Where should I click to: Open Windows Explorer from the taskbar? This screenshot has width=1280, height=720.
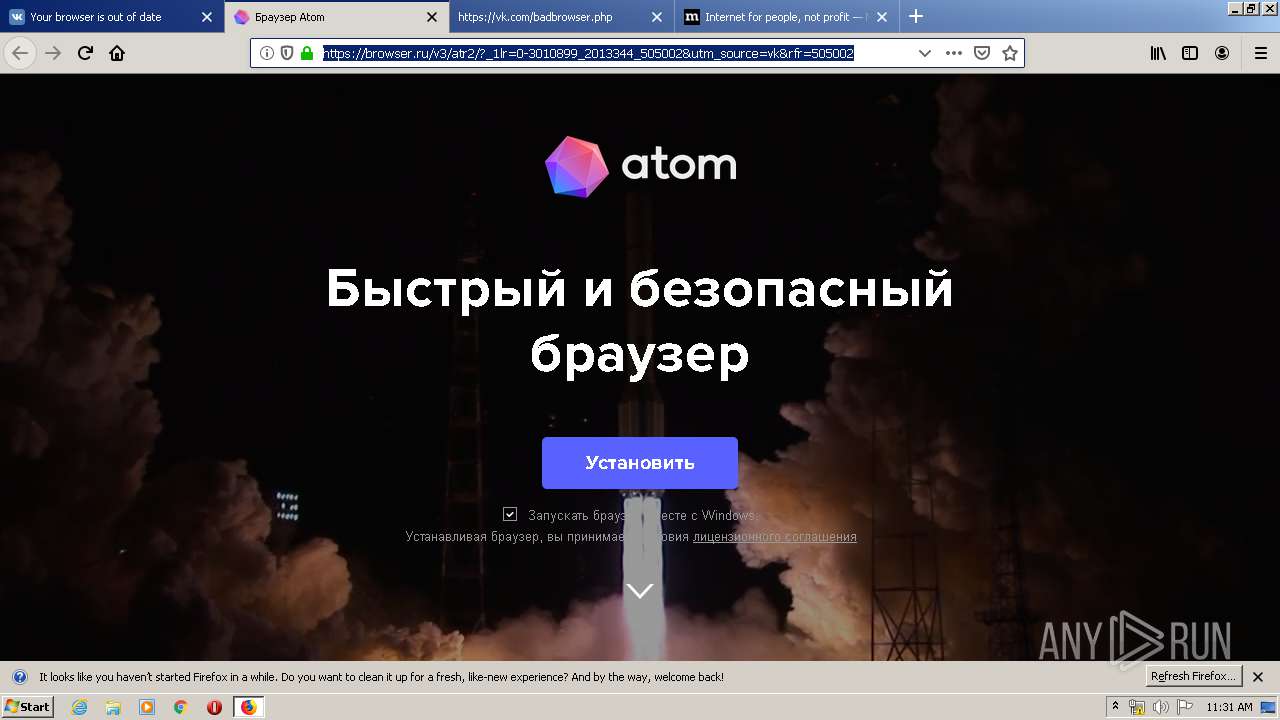tap(113, 707)
